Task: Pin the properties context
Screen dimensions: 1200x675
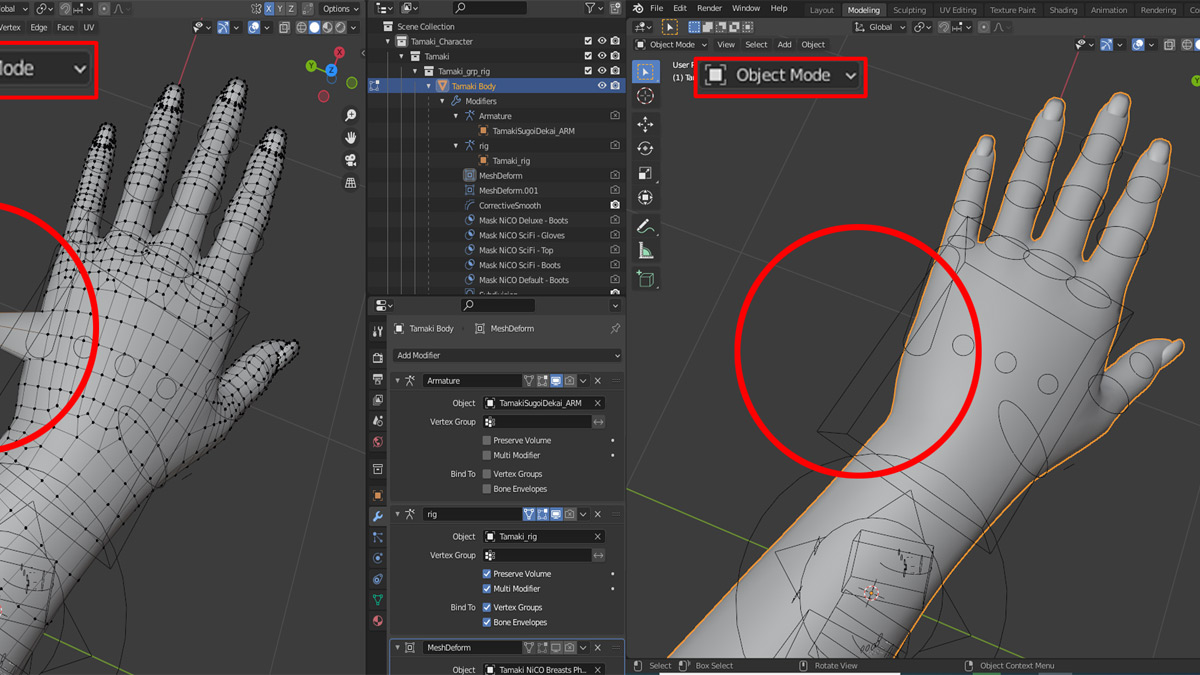Action: pos(615,328)
